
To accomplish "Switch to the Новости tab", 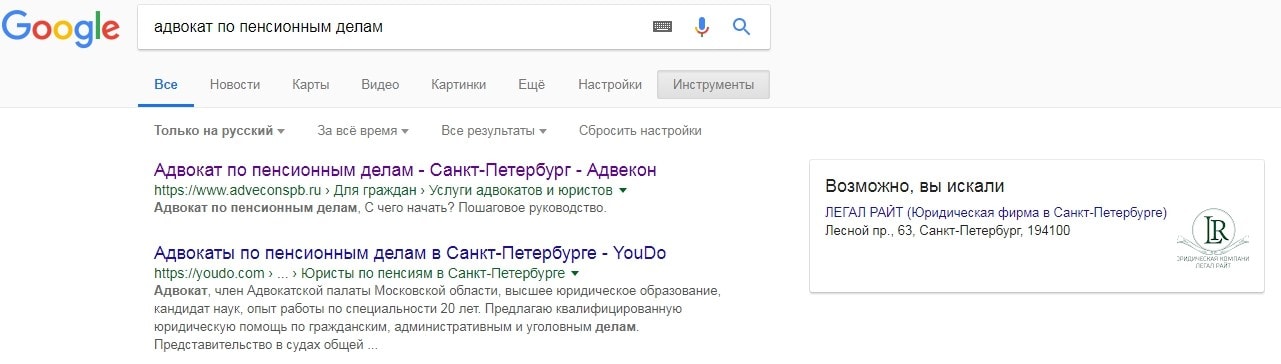I will point(235,85).
